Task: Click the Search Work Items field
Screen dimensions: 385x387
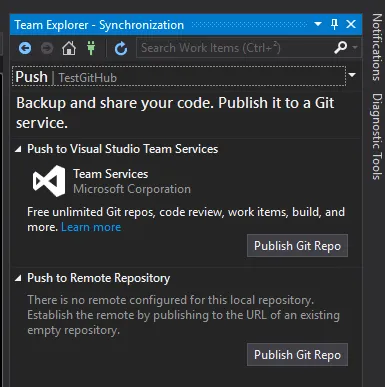Action: pyautogui.click(x=235, y=48)
